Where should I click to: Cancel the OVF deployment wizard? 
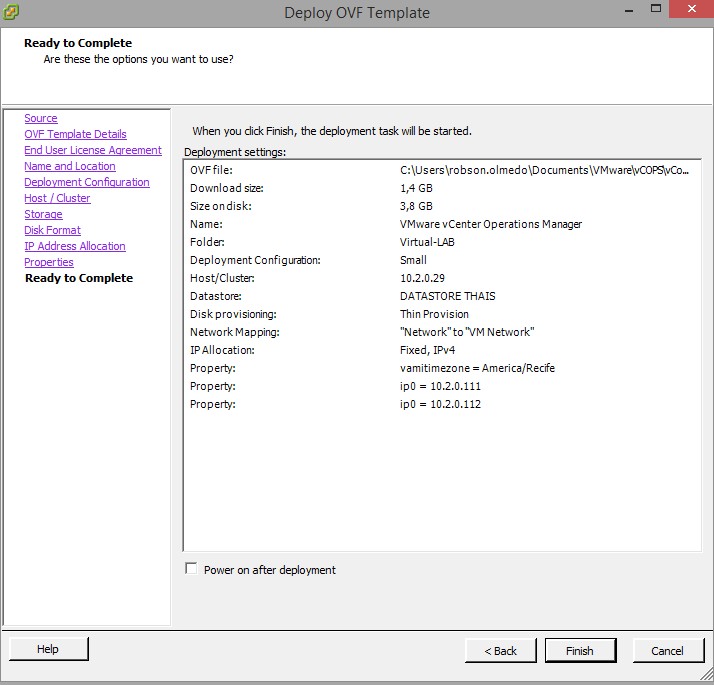click(667, 650)
